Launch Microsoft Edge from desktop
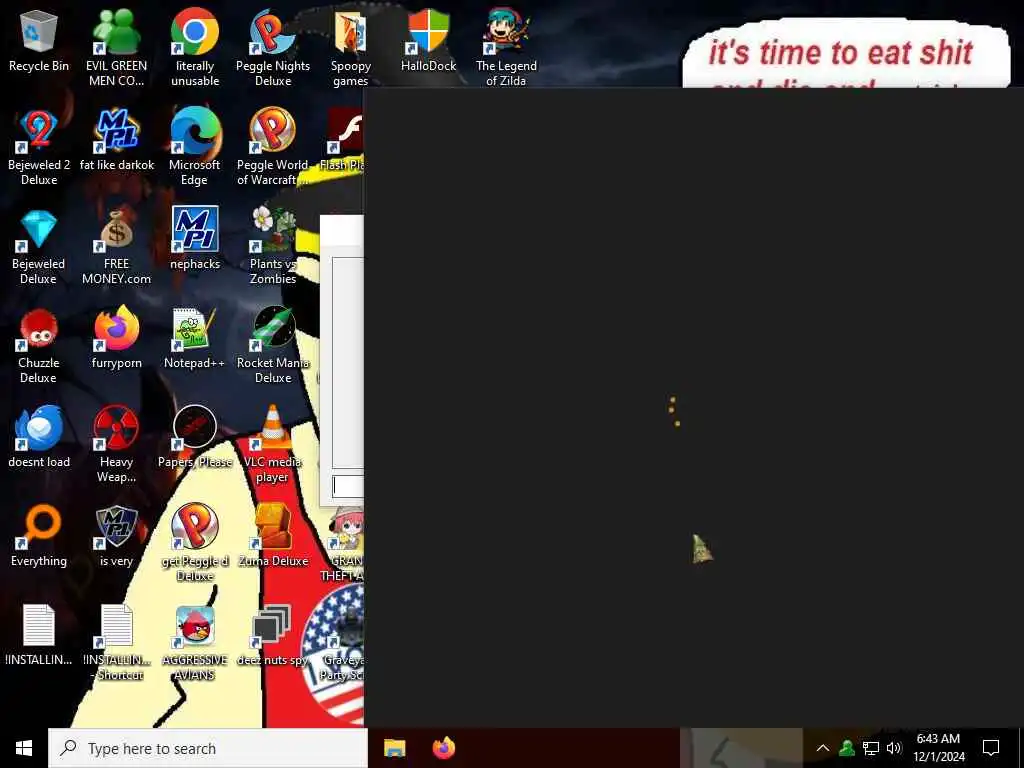Viewport: 1024px width, 768px height. pos(195,146)
